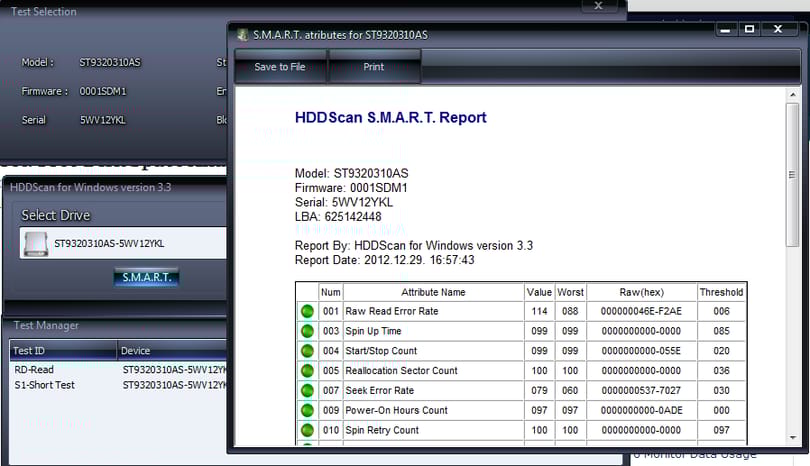The image size is (810, 466).
Task: Click green status icon for Seek Error Rate
Action: (307, 391)
